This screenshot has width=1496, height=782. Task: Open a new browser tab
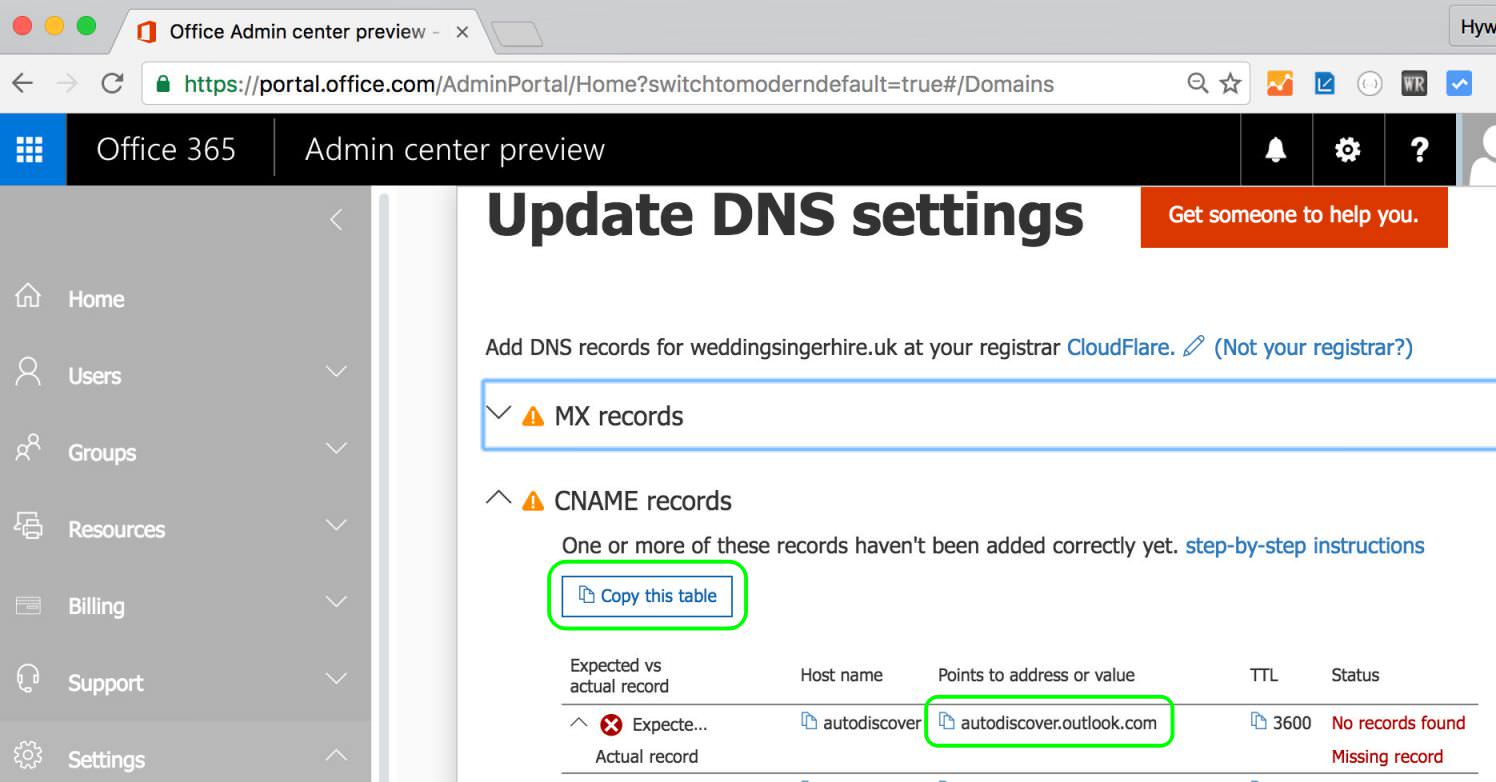point(517,34)
